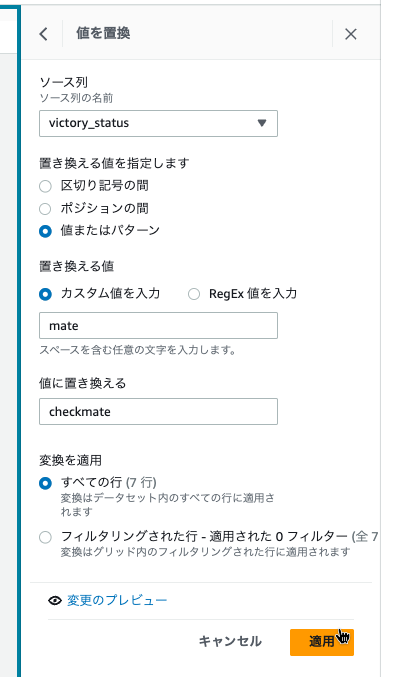Screen dimensions: 400x677
Task: Click the input field containing mate
Action: pyautogui.click(x=158, y=326)
